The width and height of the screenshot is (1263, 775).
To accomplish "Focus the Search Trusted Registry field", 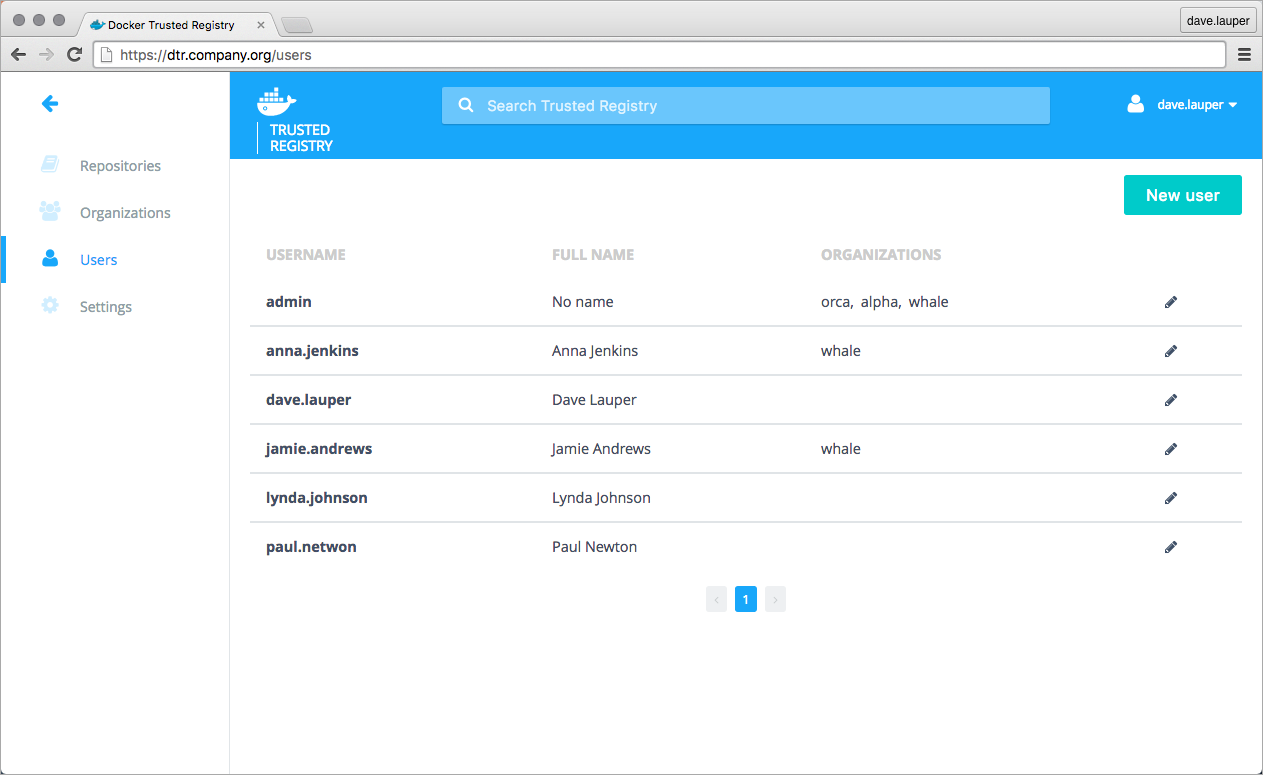I will 745,106.
